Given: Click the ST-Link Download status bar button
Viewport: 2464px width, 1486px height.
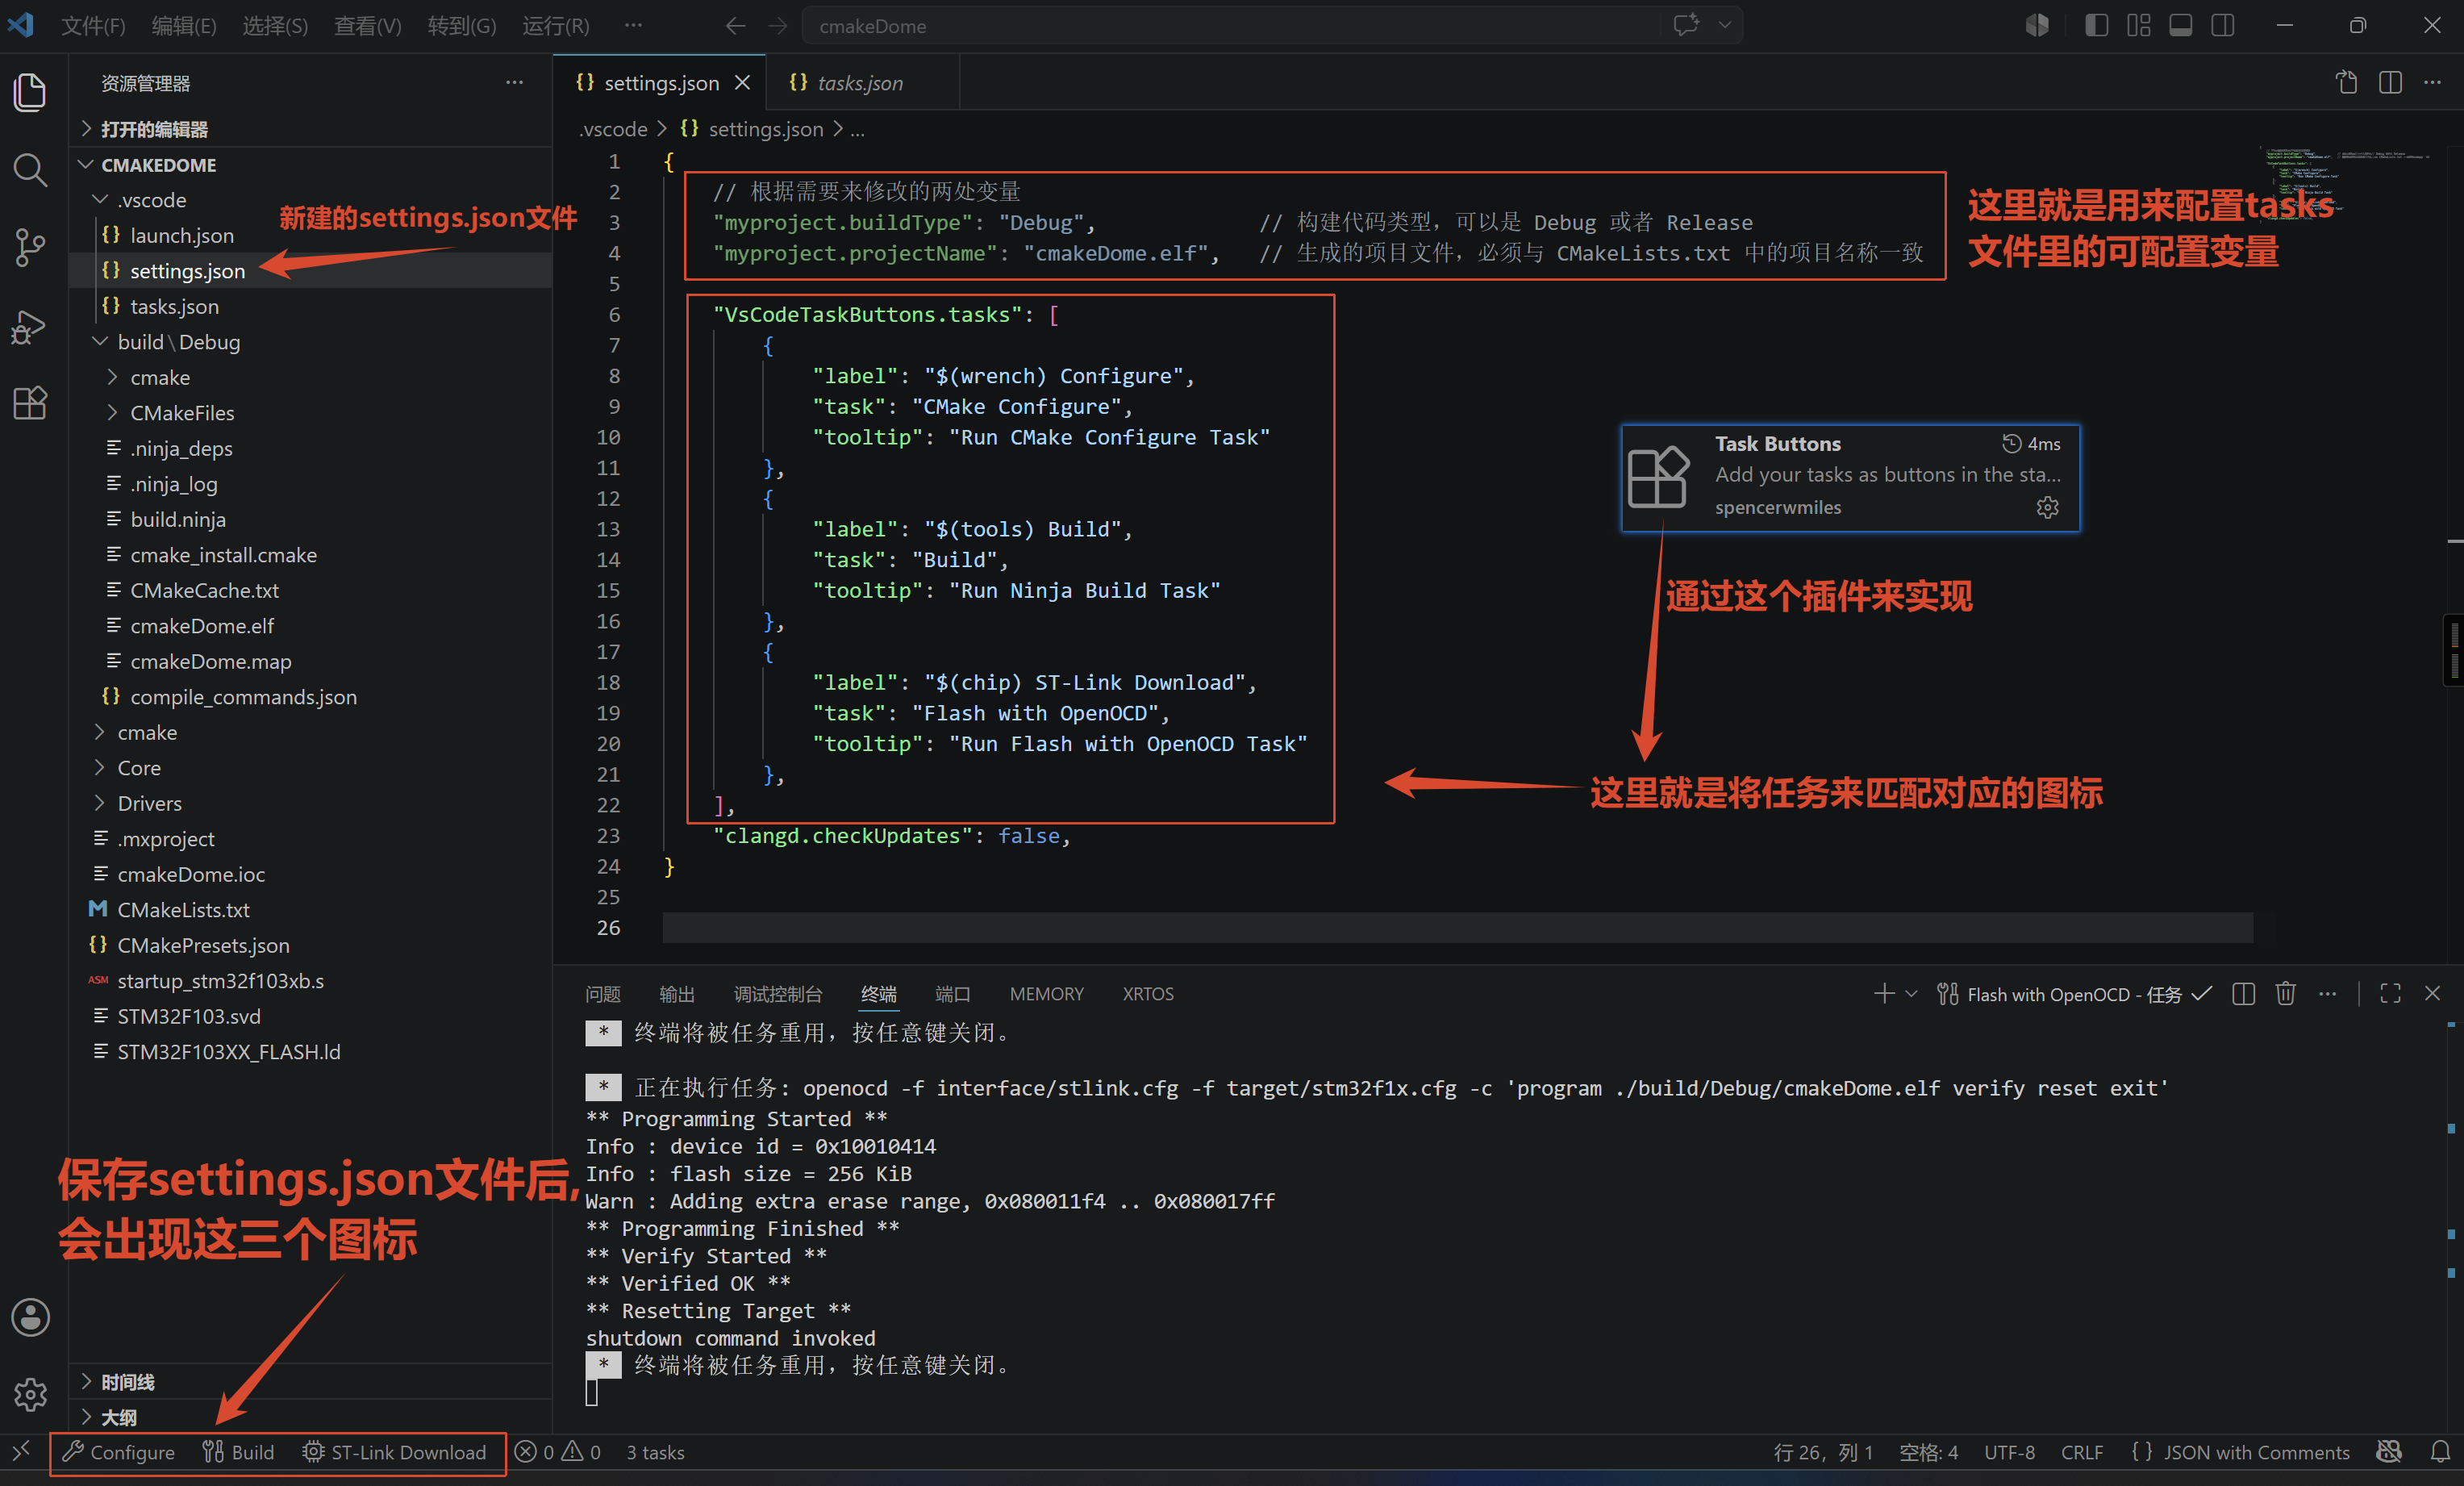Looking at the screenshot, I should [394, 1452].
